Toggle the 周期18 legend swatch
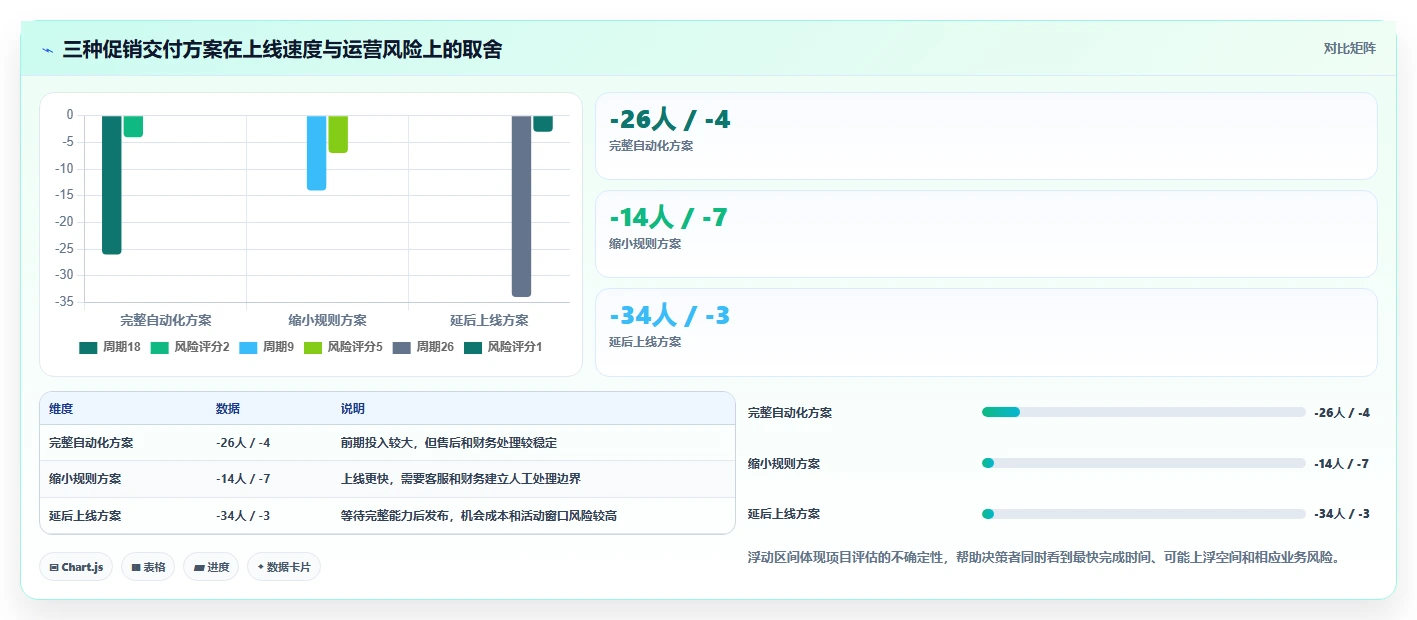 tap(89, 347)
